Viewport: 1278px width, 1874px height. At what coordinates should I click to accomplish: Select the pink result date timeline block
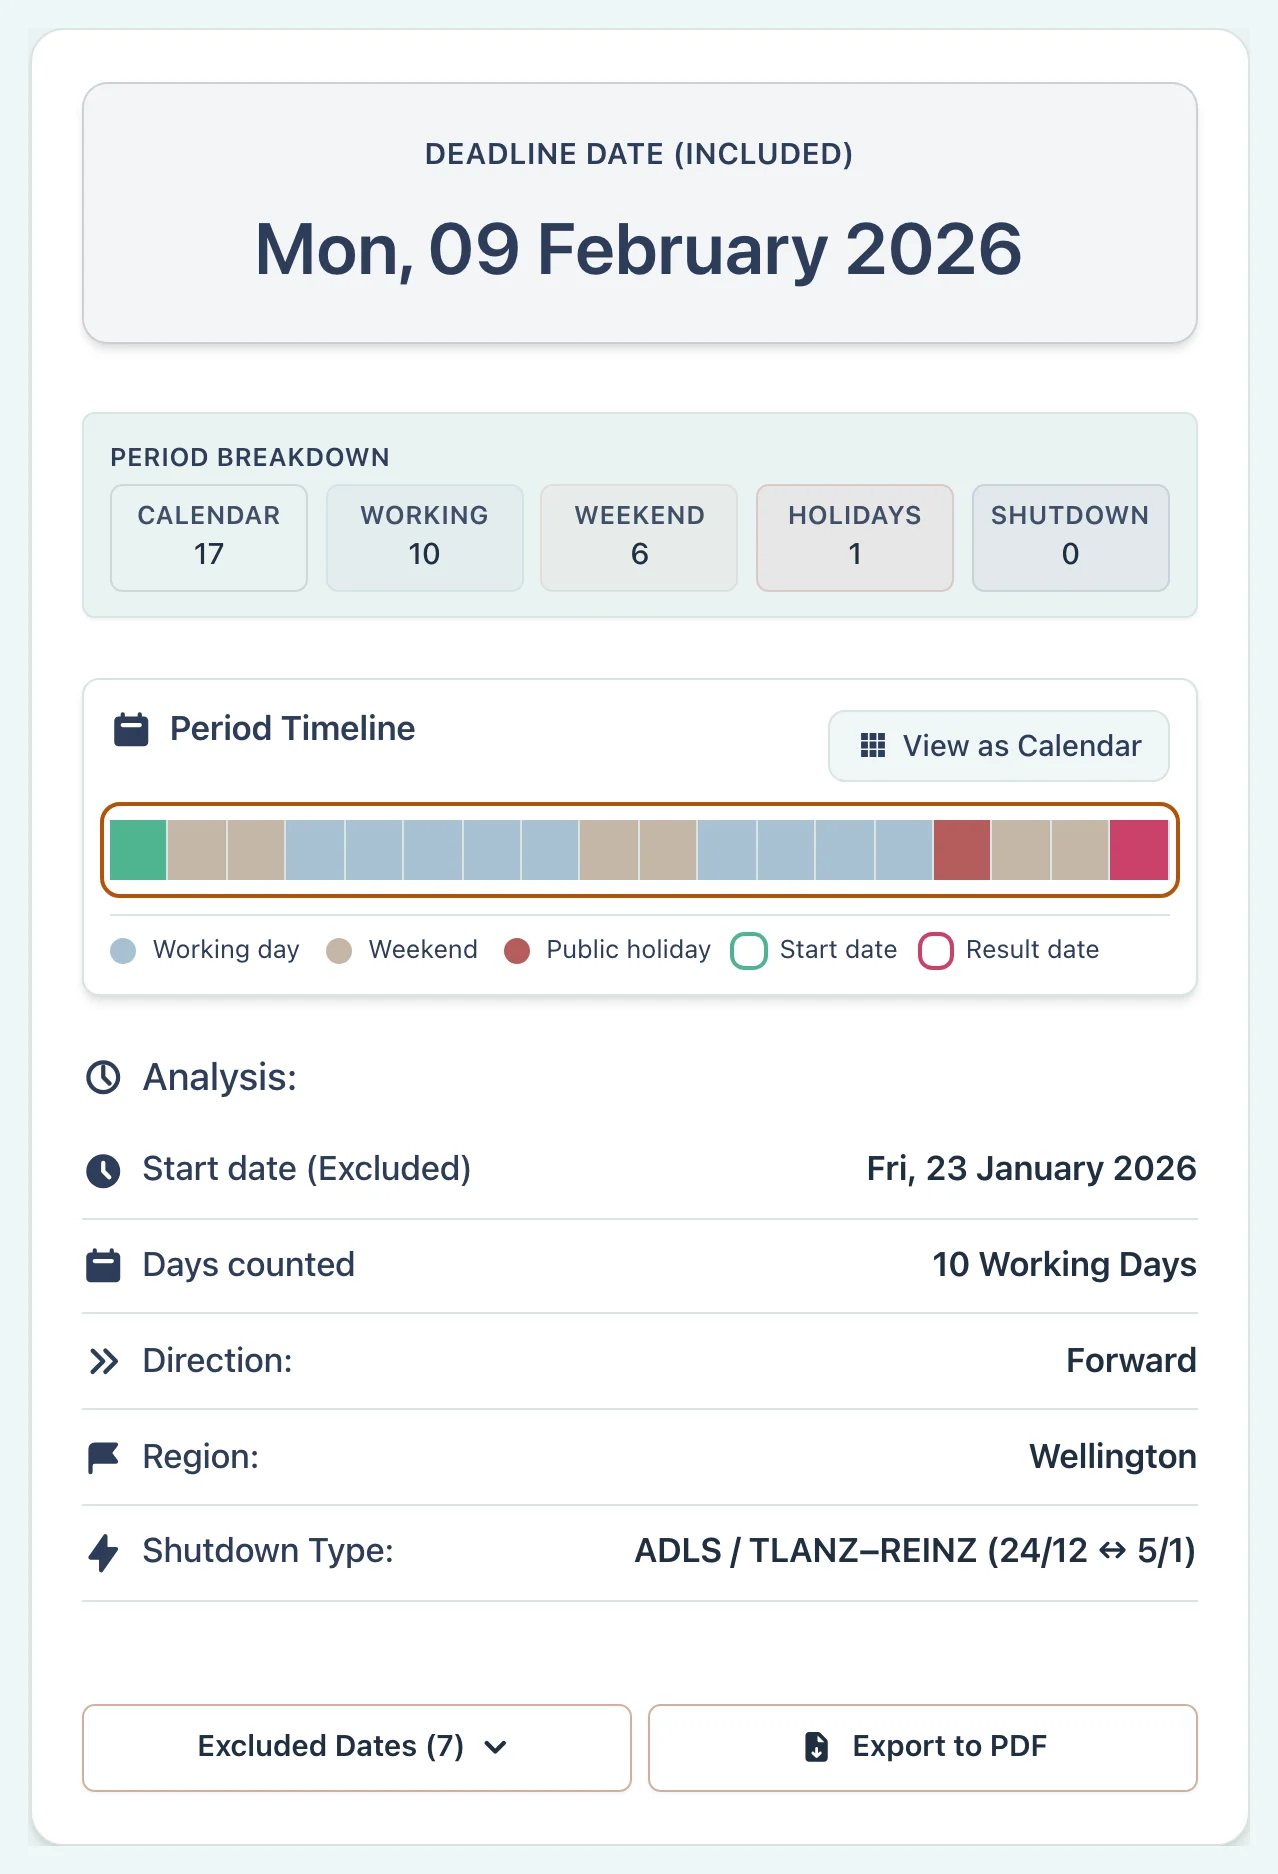(x=1139, y=850)
